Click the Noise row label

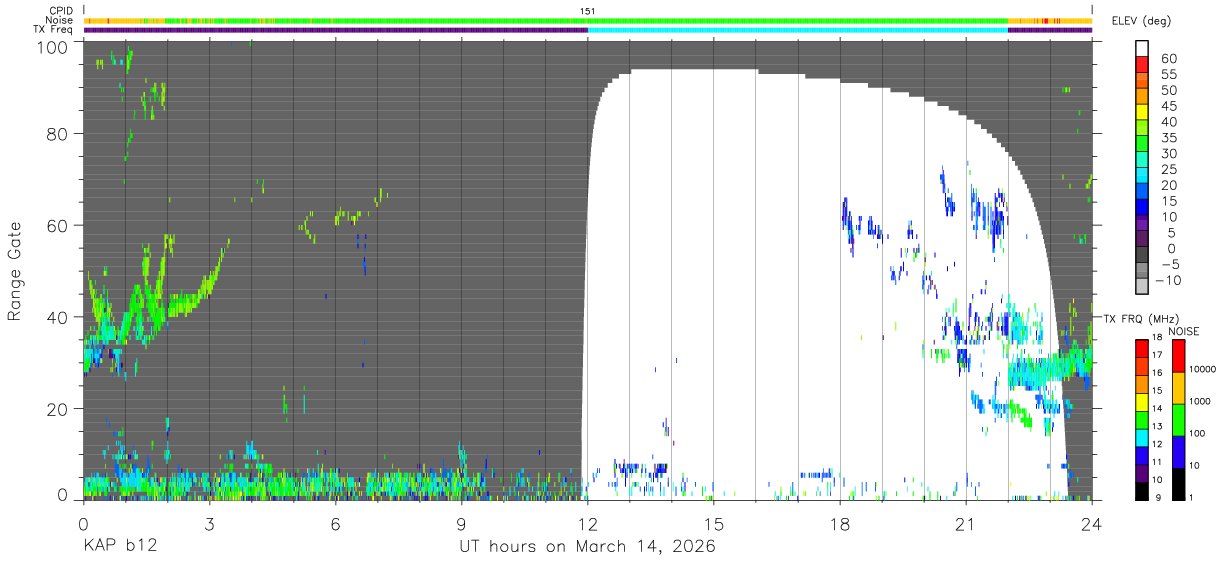pos(59,20)
